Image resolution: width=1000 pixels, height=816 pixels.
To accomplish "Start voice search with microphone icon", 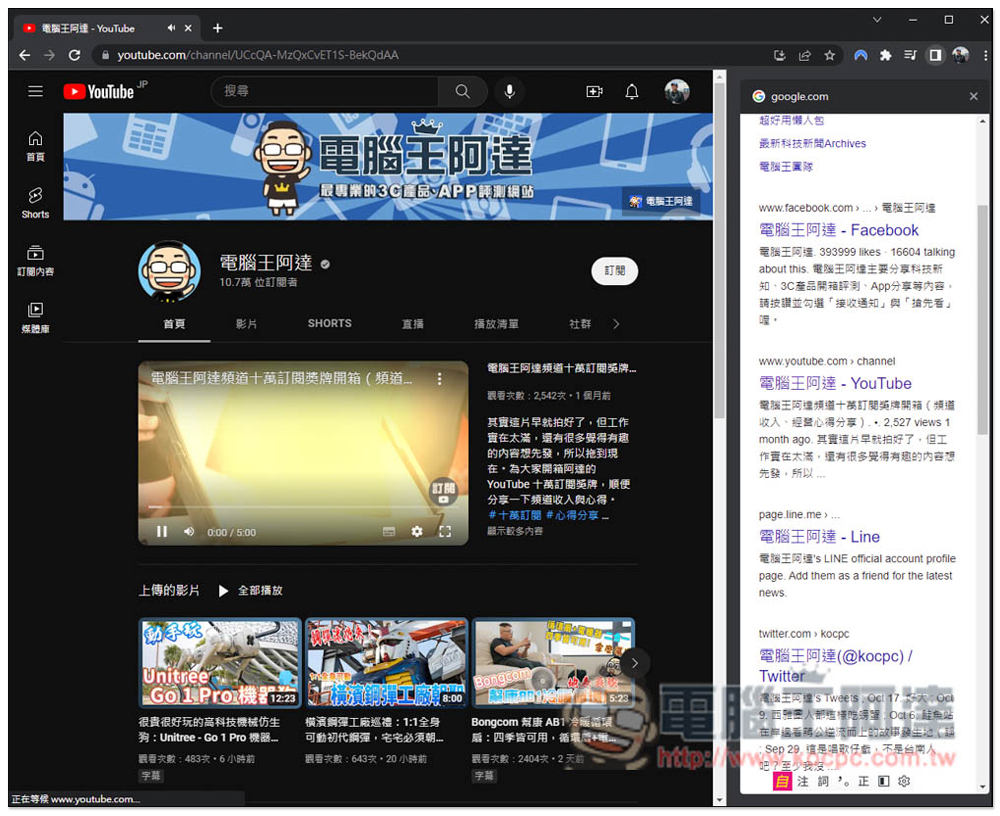I will [509, 91].
